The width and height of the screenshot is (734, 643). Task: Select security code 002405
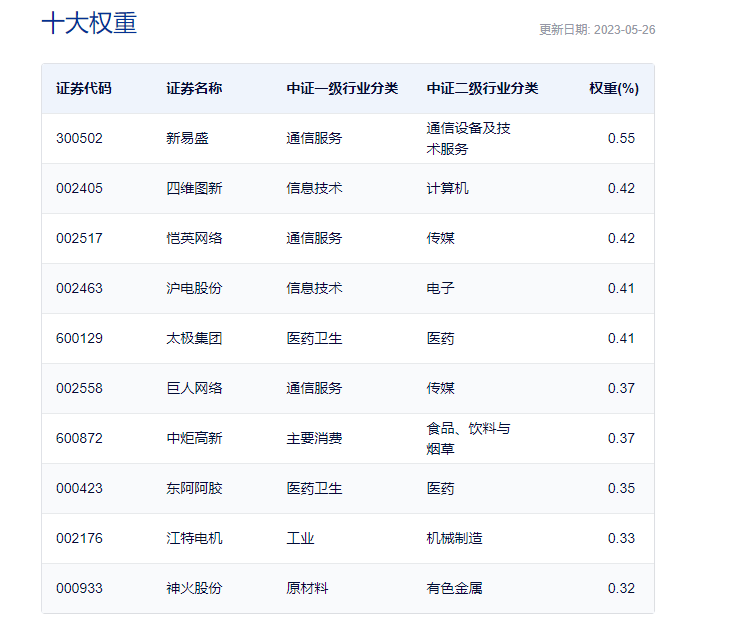tap(79, 189)
